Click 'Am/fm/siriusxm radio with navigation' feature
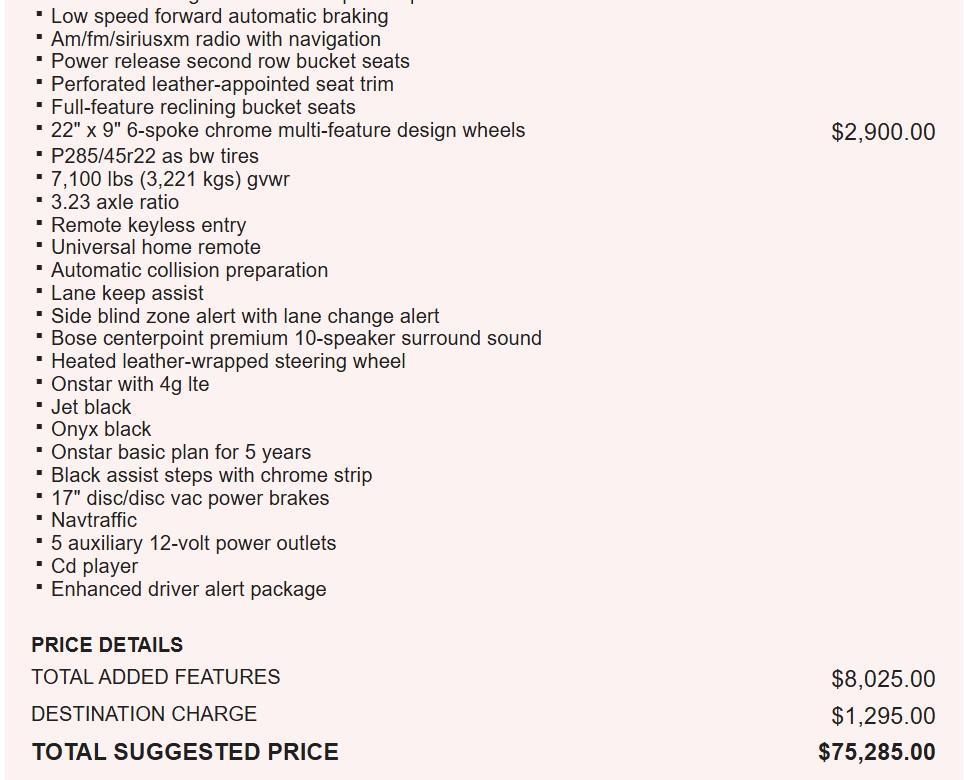This screenshot has height=780, width=964. pyautogui.click(x=215, y=39)
